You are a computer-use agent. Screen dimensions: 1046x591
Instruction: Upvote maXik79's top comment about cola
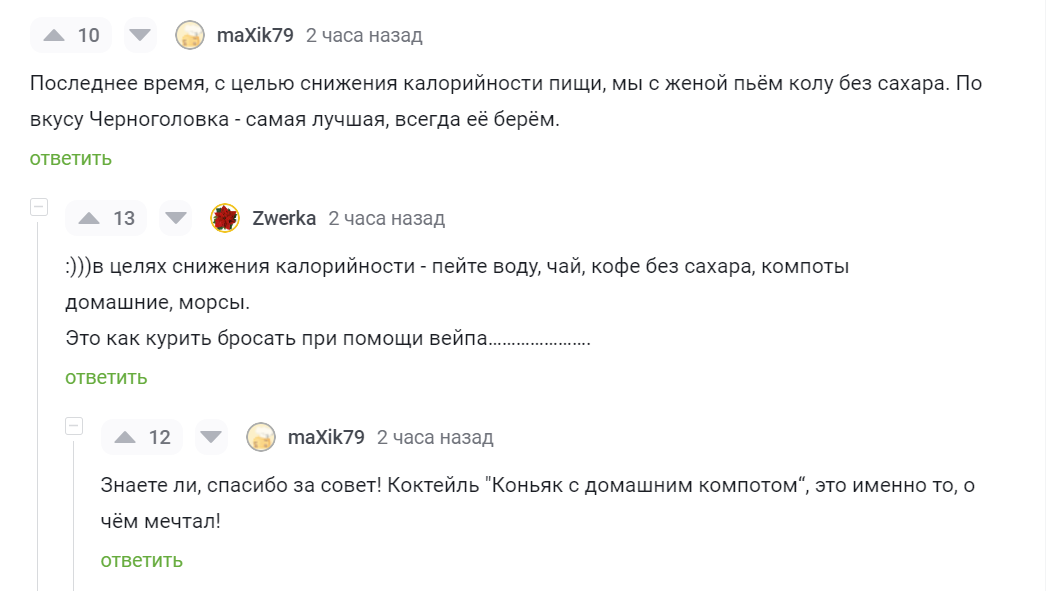(55, 34)
